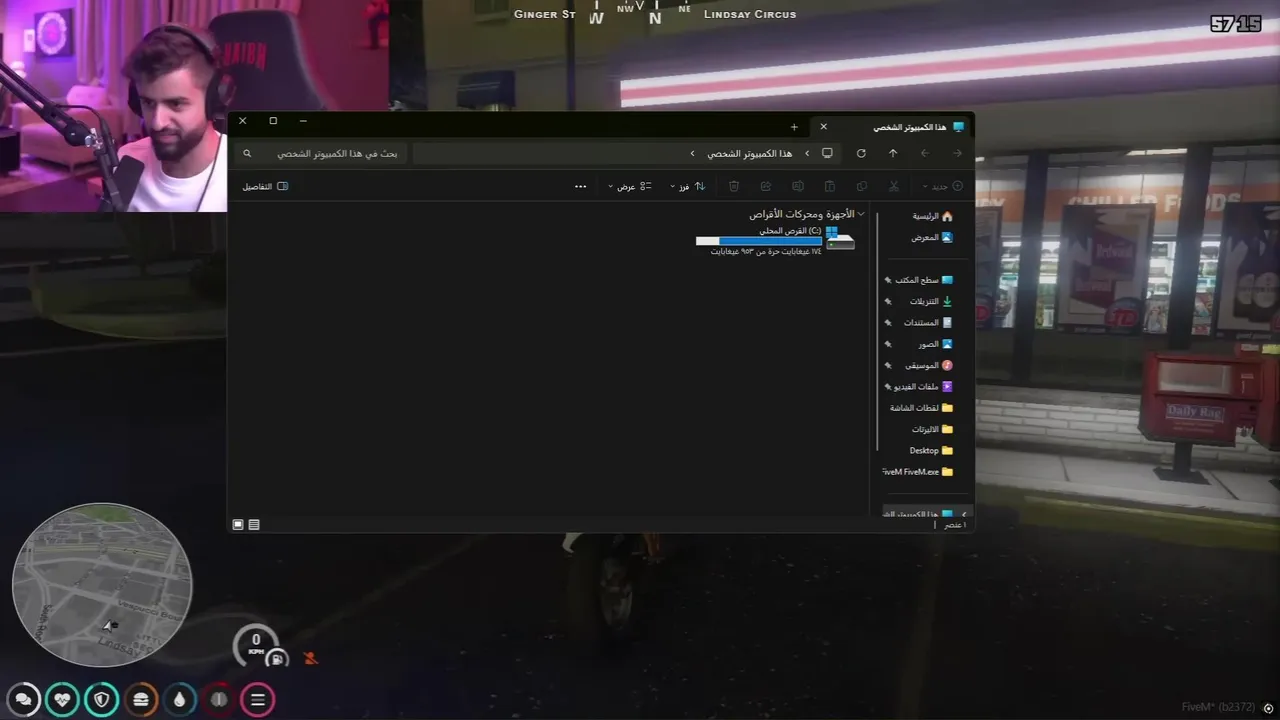Close the هذا الكمبيوتر الشخصي tab
This screenshot has height=720, width=1280.
coord(824,127)
